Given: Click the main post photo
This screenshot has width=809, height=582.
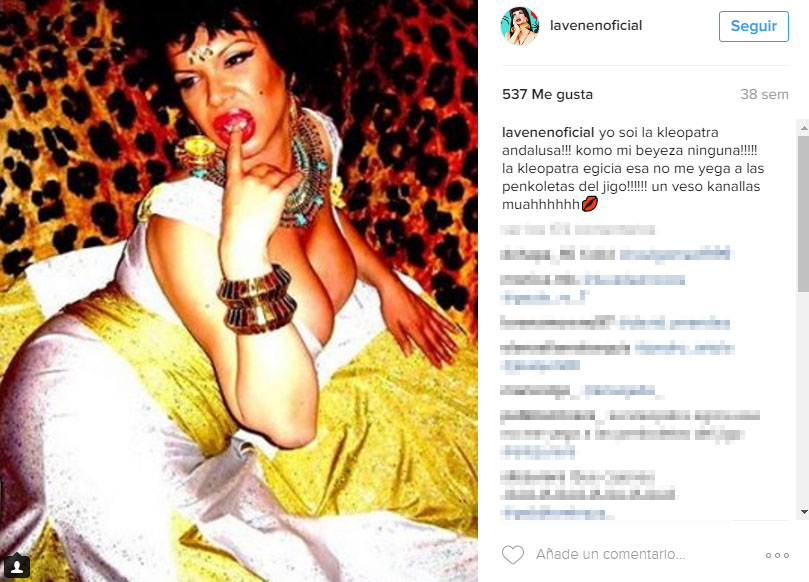Looking at the screenshot, I should pyautogui.click(x=239, y=291).
